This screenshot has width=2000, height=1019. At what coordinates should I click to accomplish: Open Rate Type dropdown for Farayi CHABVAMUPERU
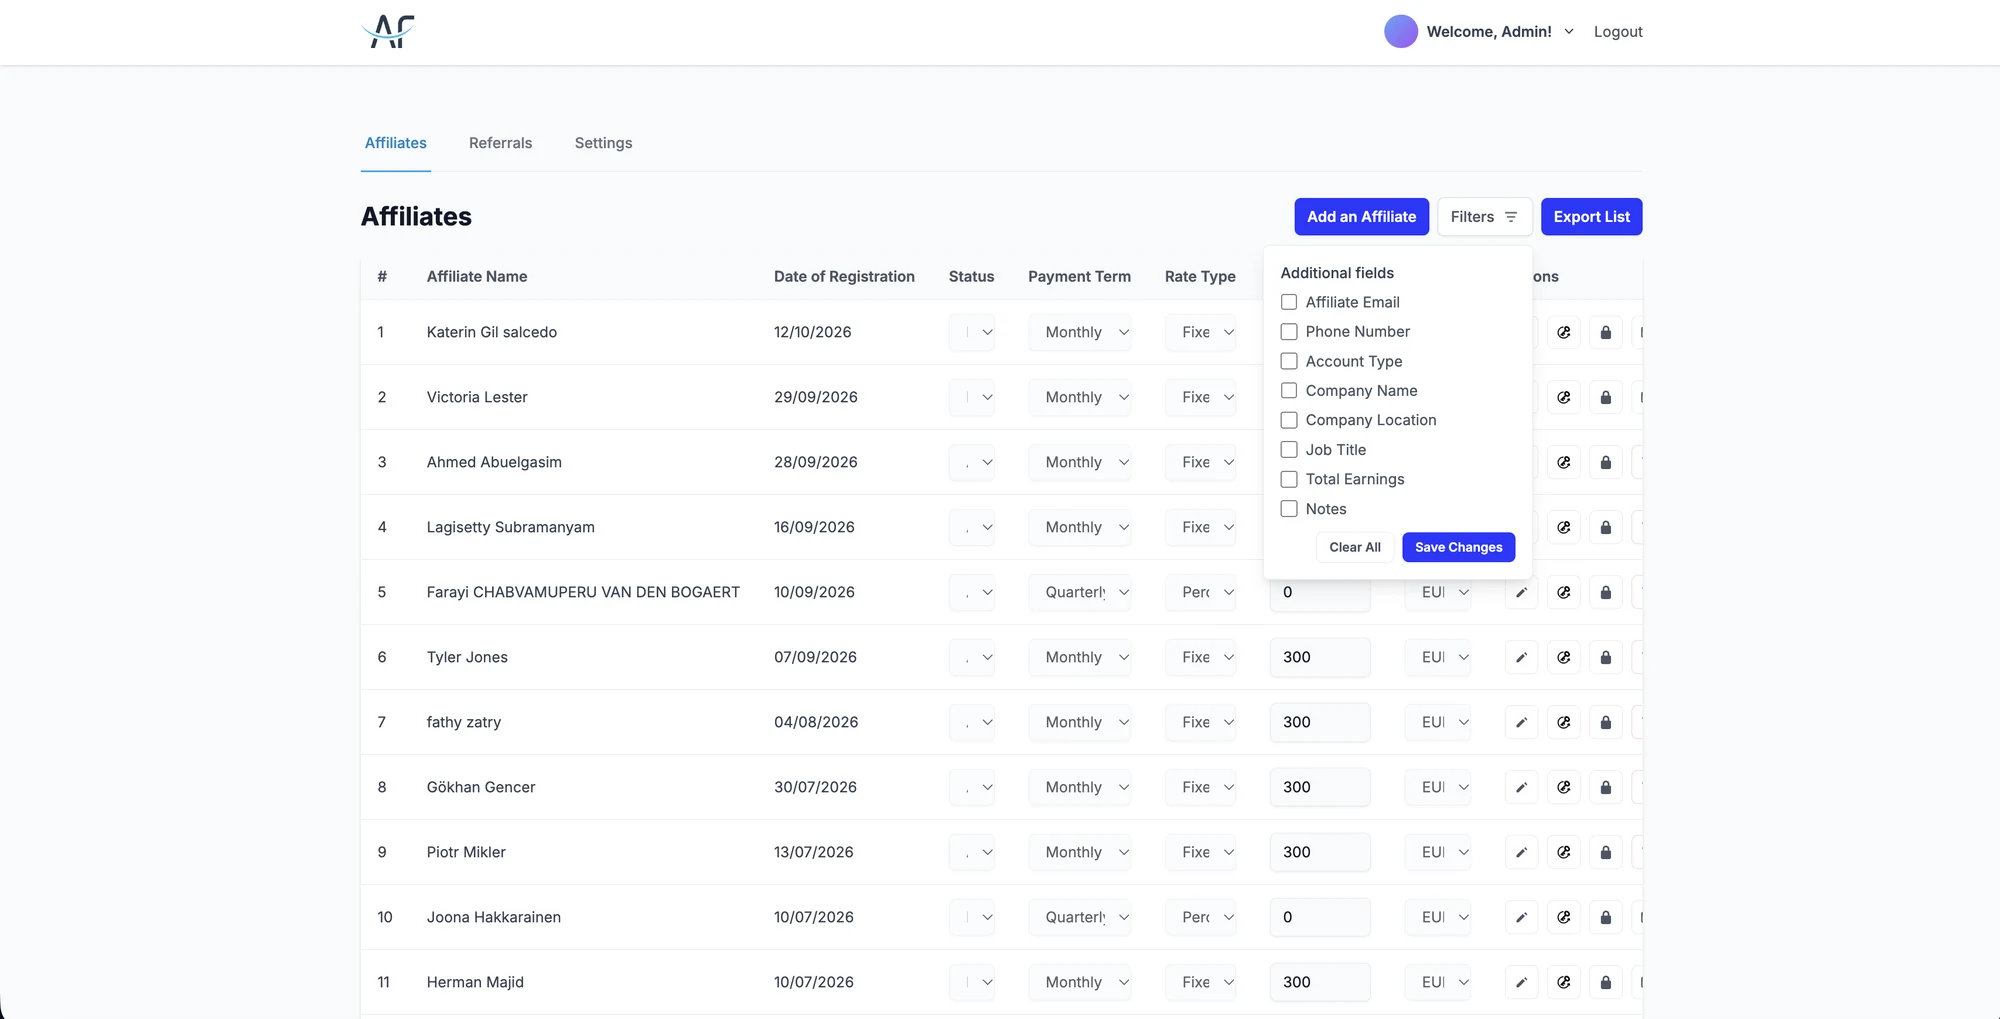(1200, 592)
